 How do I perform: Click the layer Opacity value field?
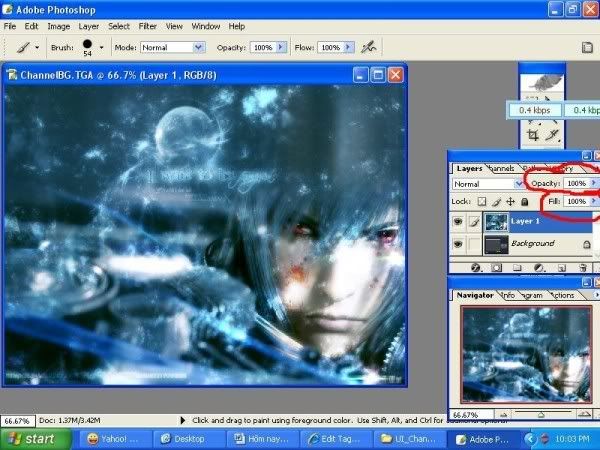577,184
